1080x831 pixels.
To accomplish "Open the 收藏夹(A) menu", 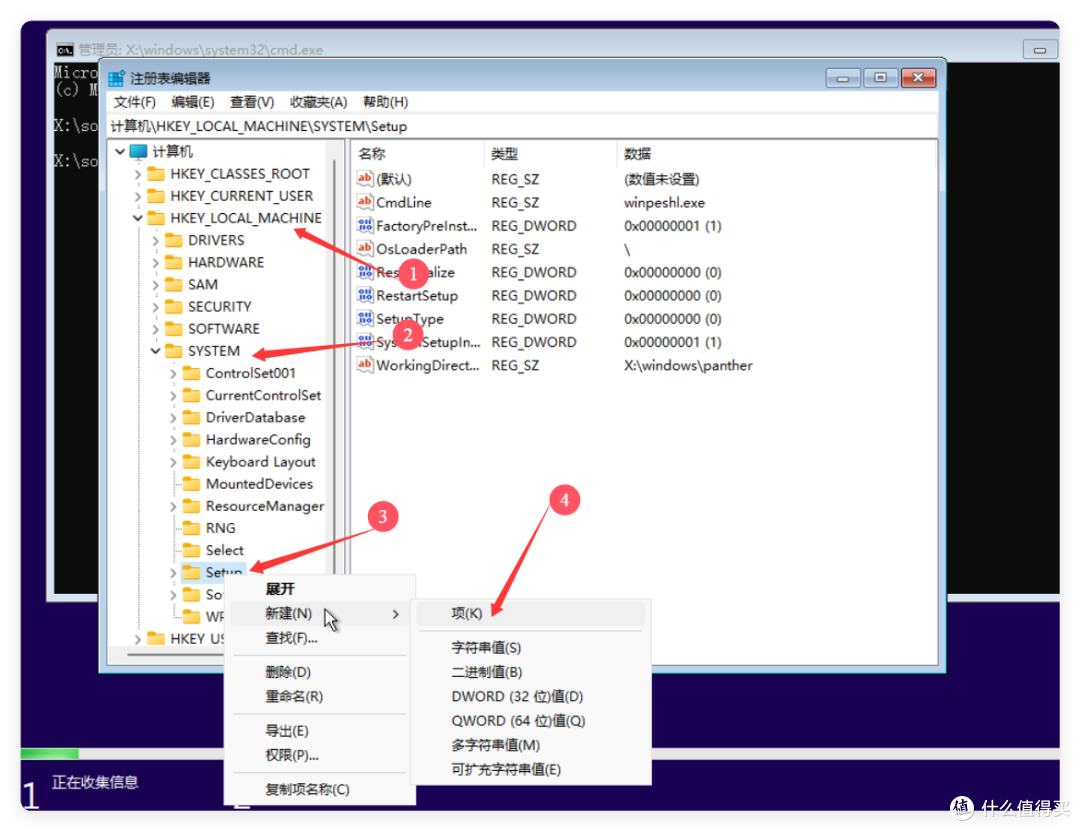I will (x=318, y=102).
